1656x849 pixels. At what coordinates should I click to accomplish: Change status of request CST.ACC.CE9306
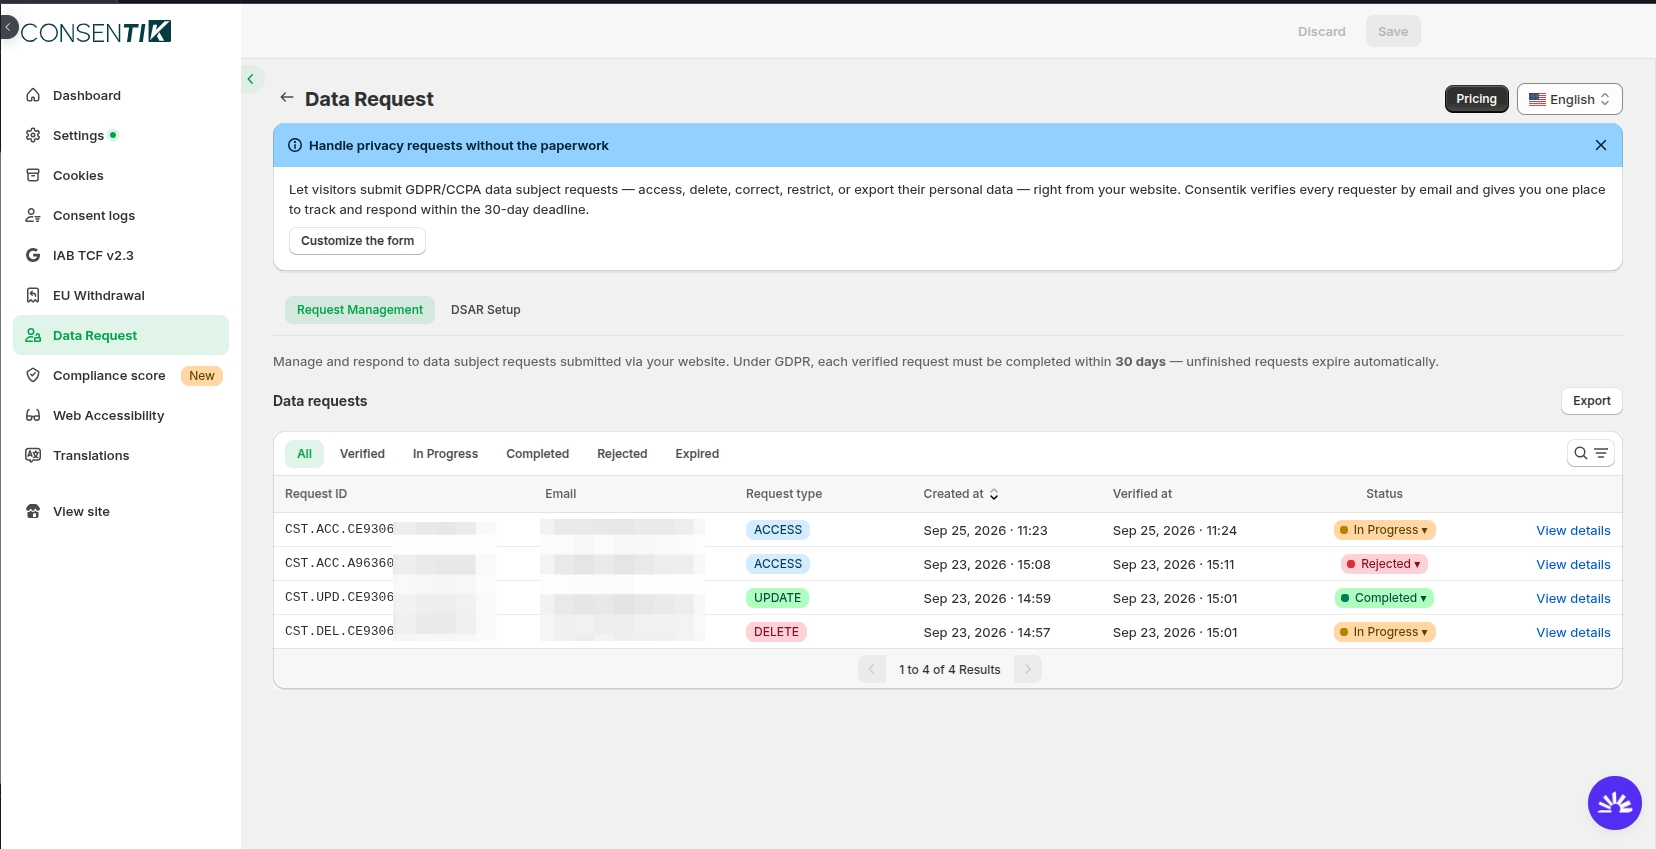click(1385, 531)
